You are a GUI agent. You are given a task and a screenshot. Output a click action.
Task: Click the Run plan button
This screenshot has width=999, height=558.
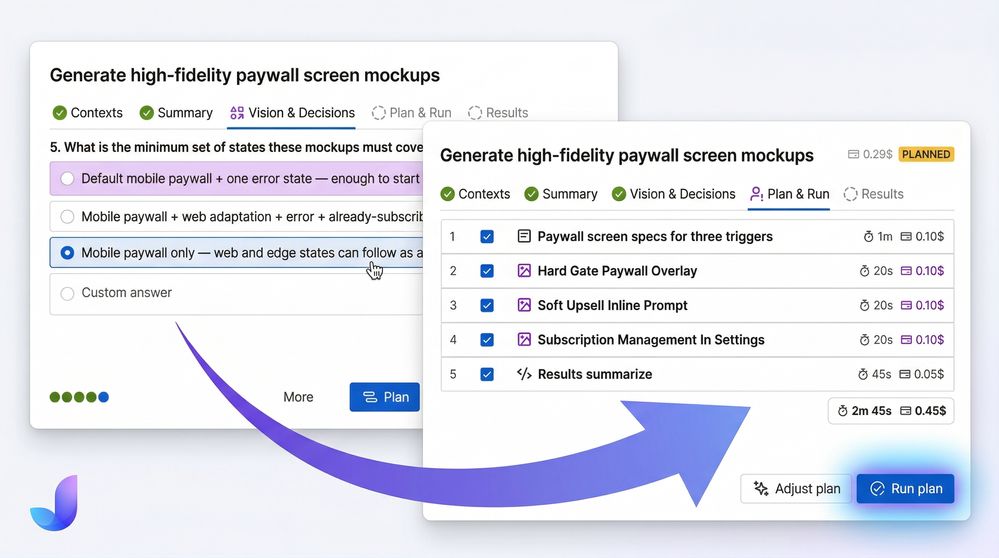[x=905, y=489]
